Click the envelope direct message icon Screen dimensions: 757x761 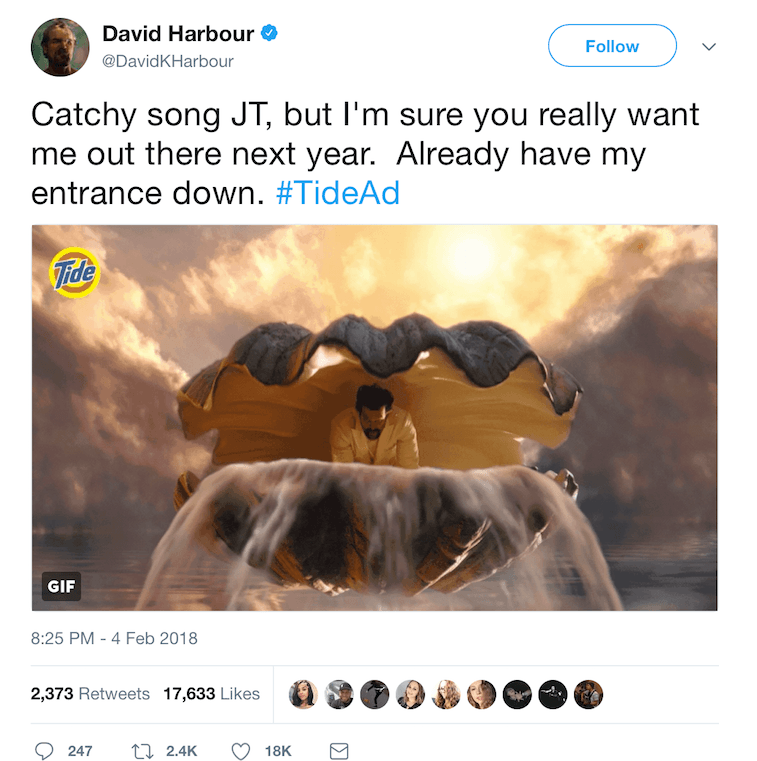339,751
